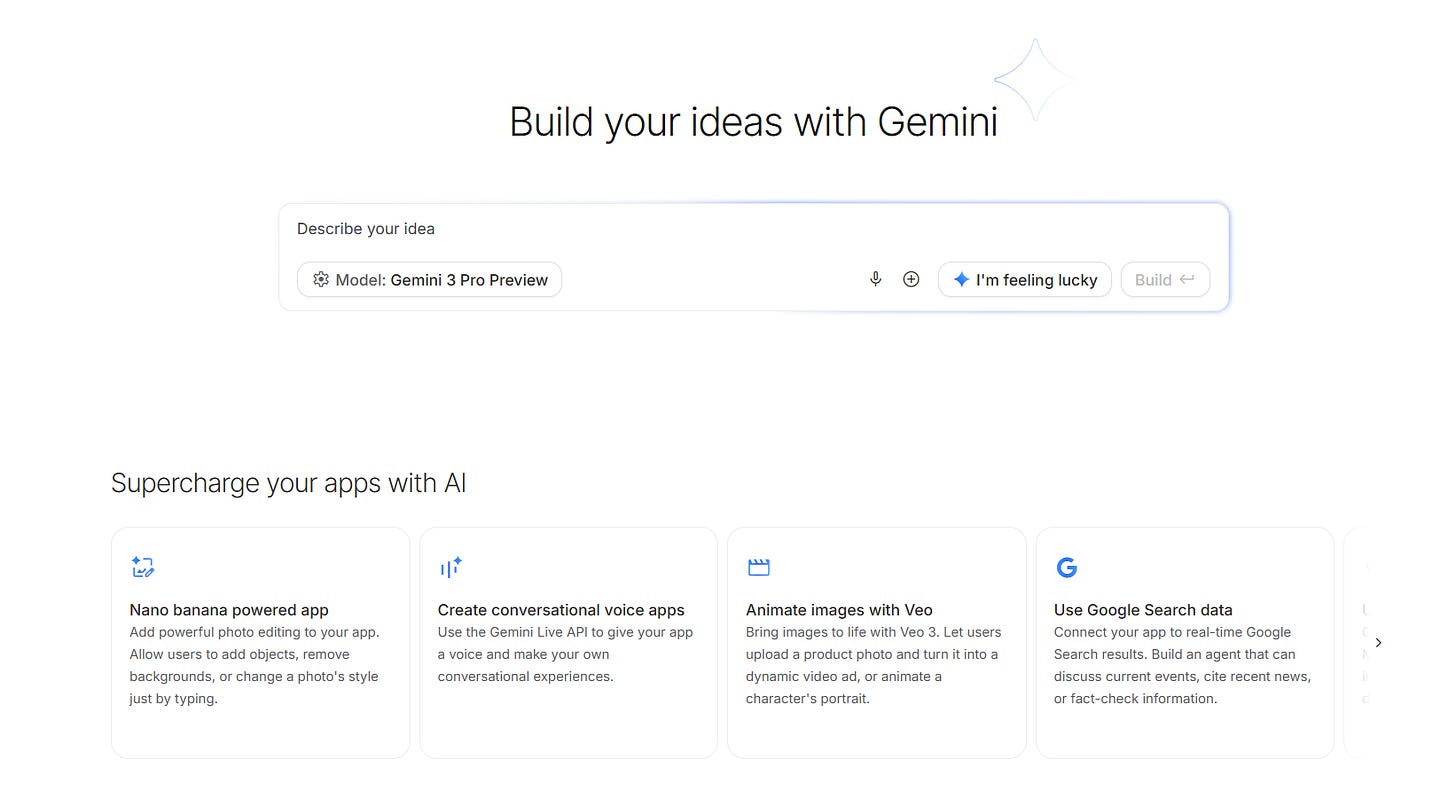Viewport: 1456px width, 799px height.
Task: Focus the Describe your idea input field
Action: coord(753,229)
